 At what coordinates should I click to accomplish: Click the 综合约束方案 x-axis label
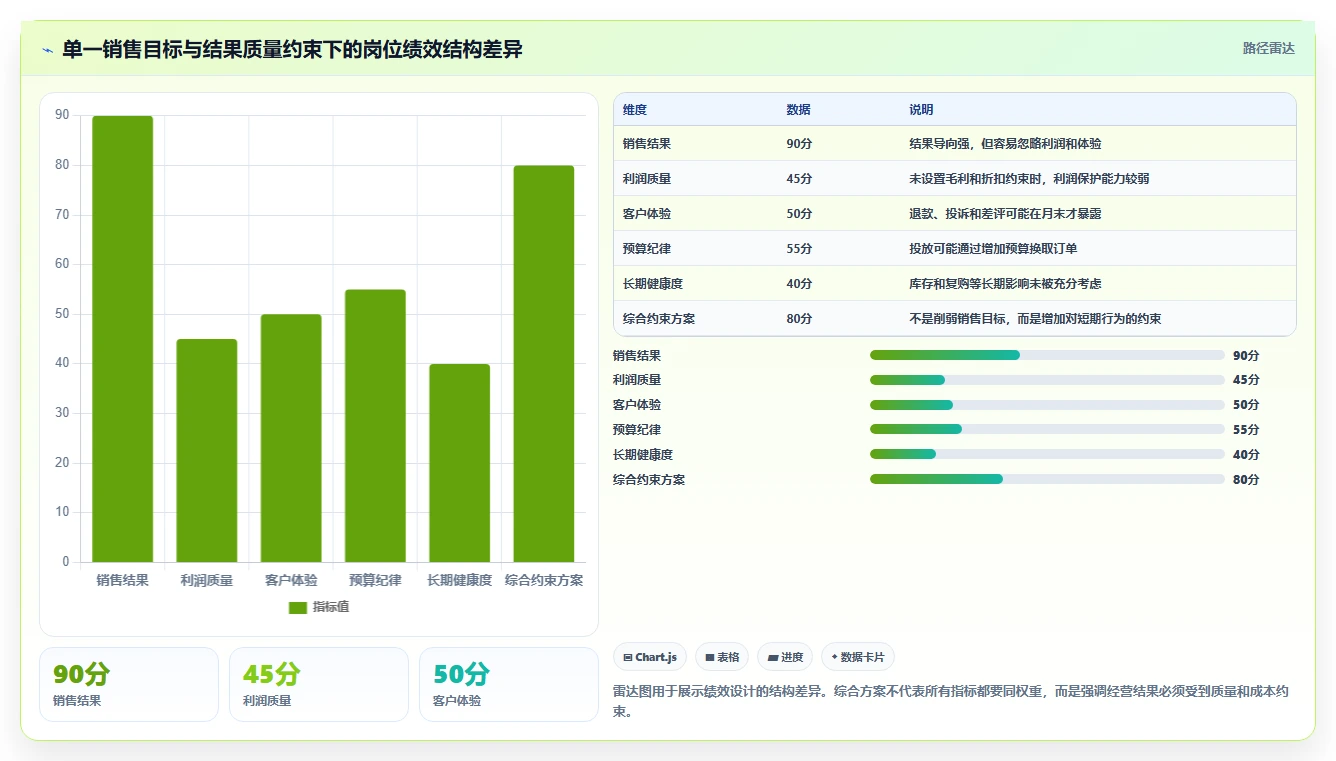tap(544, 580)
